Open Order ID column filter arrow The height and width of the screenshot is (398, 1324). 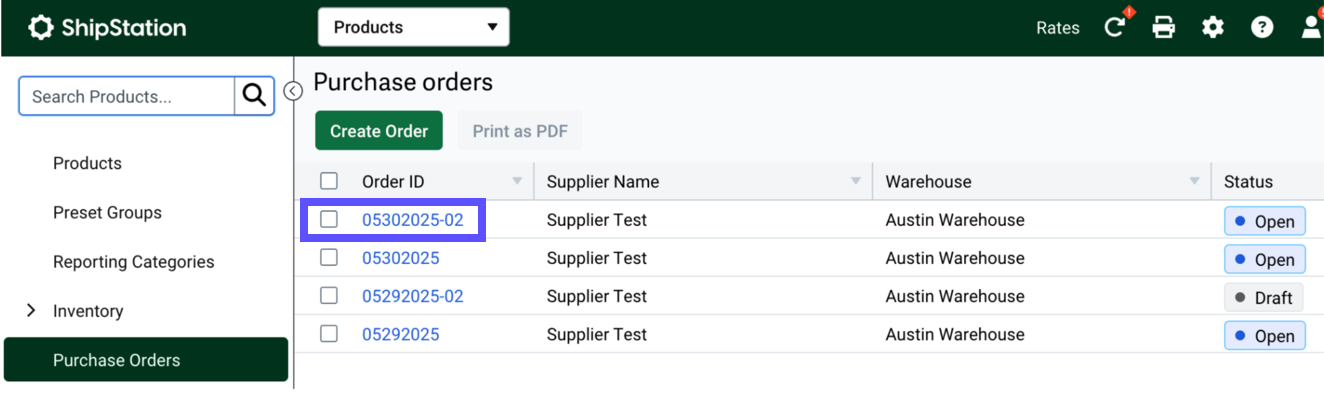coord(517,182)
